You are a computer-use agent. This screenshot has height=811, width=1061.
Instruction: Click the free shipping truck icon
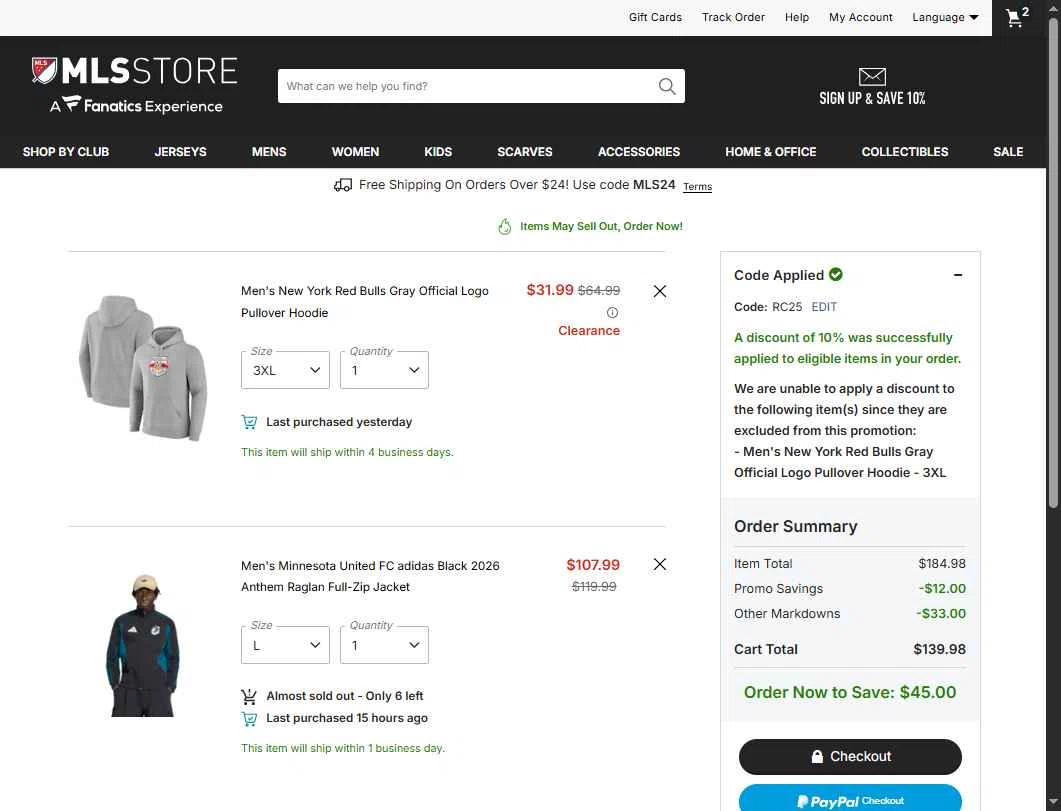(343, 185)
